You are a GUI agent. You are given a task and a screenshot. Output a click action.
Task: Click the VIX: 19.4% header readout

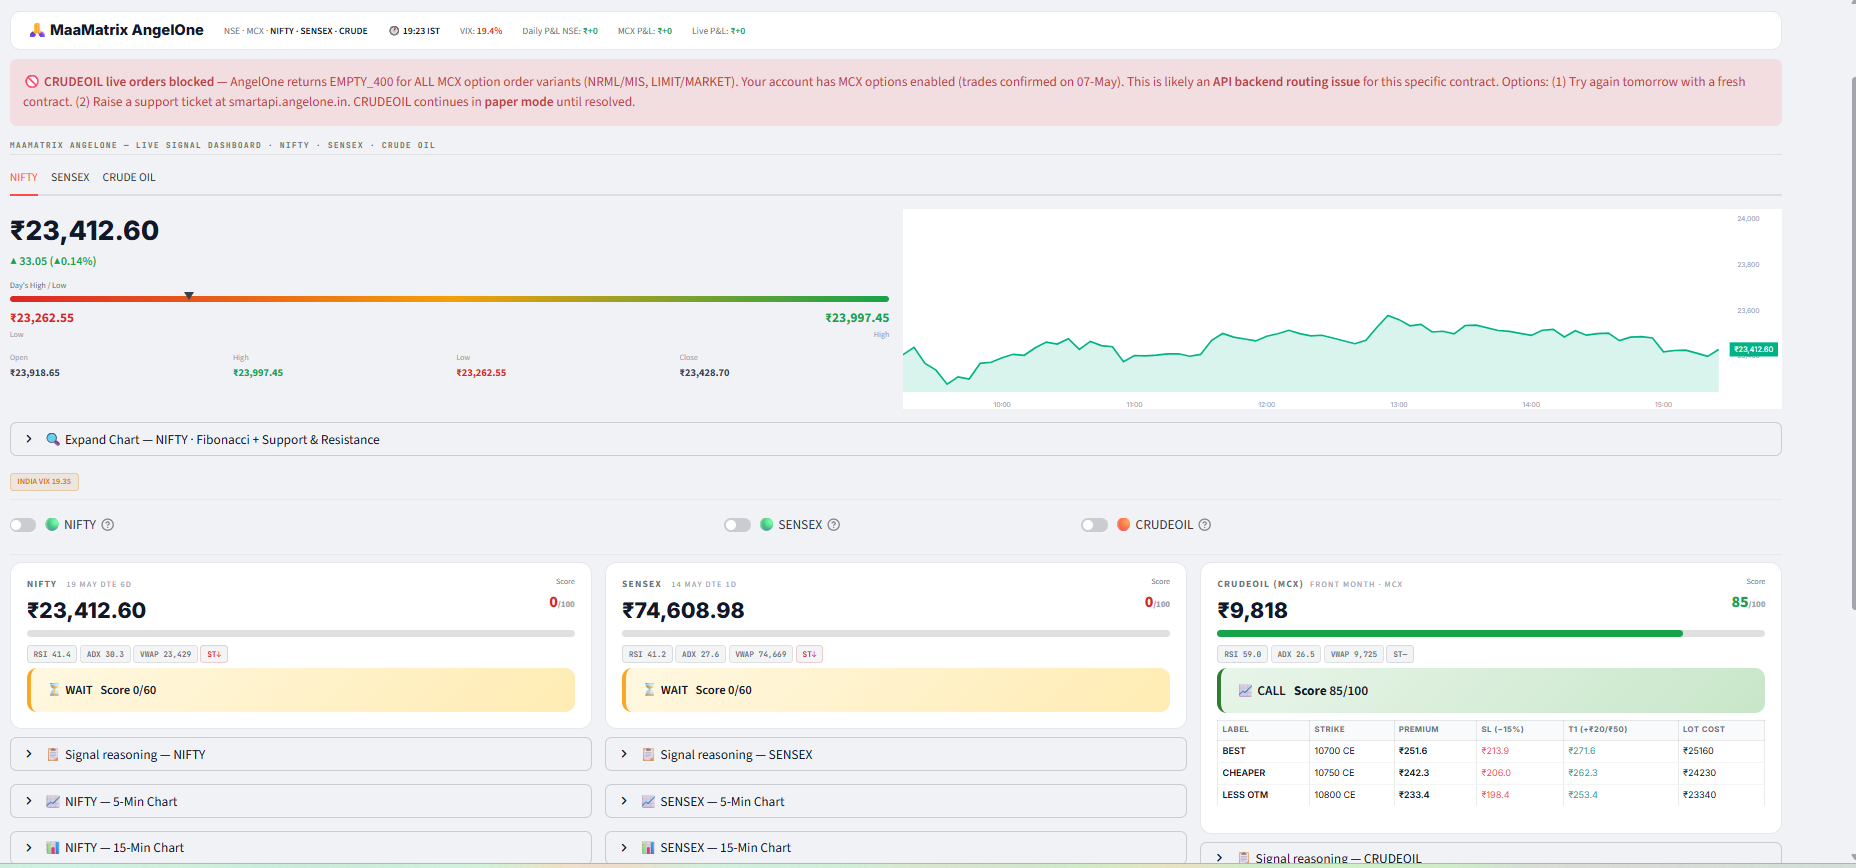pos(481,31)
